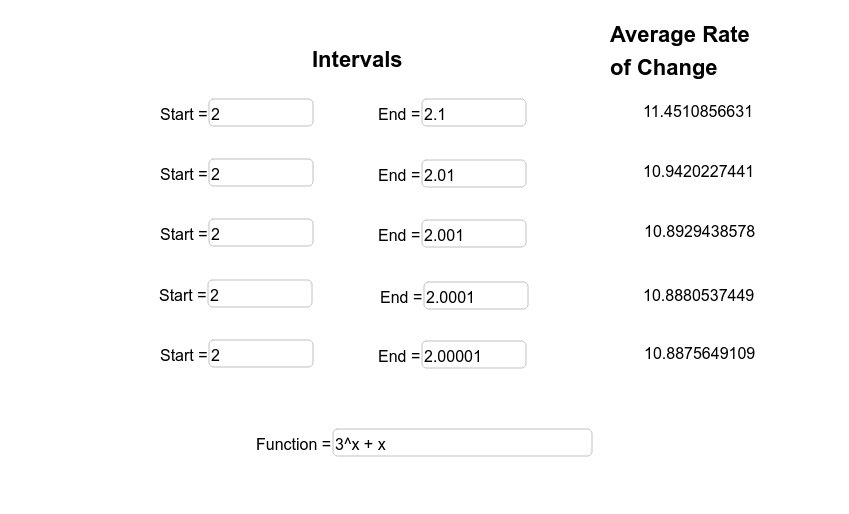The width and height of the screenshot is (849, 514).
Task: Focus Start field in the 2.00001 interval row
Action: point(261,354)
